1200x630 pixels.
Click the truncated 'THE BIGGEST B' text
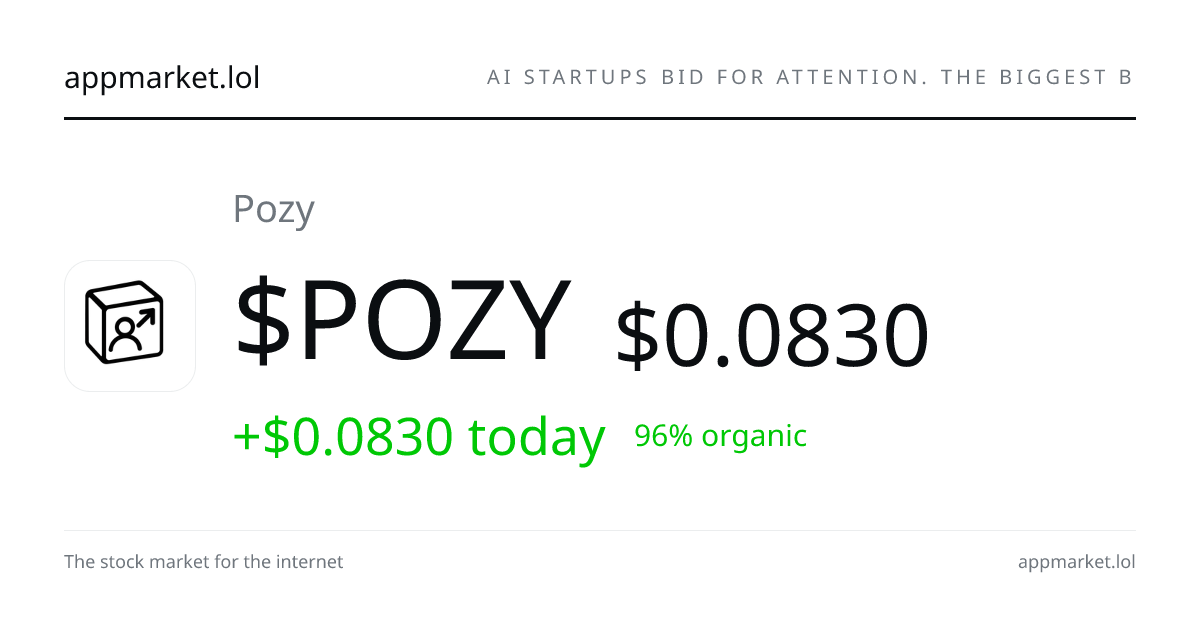[x=1037, y=77]
